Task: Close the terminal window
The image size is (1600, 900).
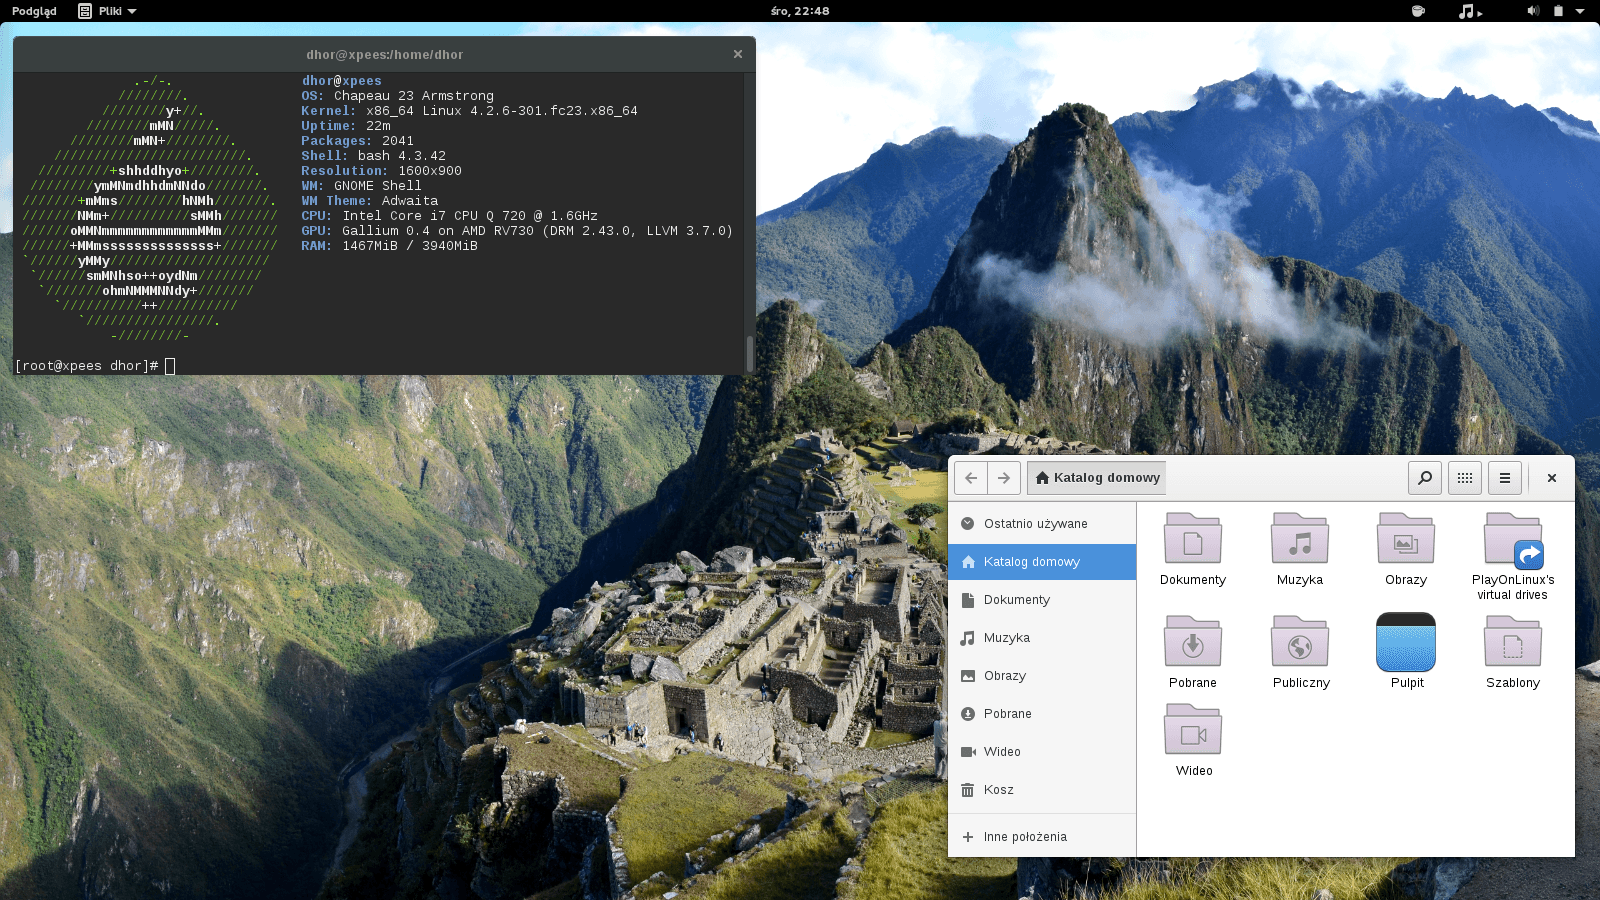Action: tap(738, 54)
